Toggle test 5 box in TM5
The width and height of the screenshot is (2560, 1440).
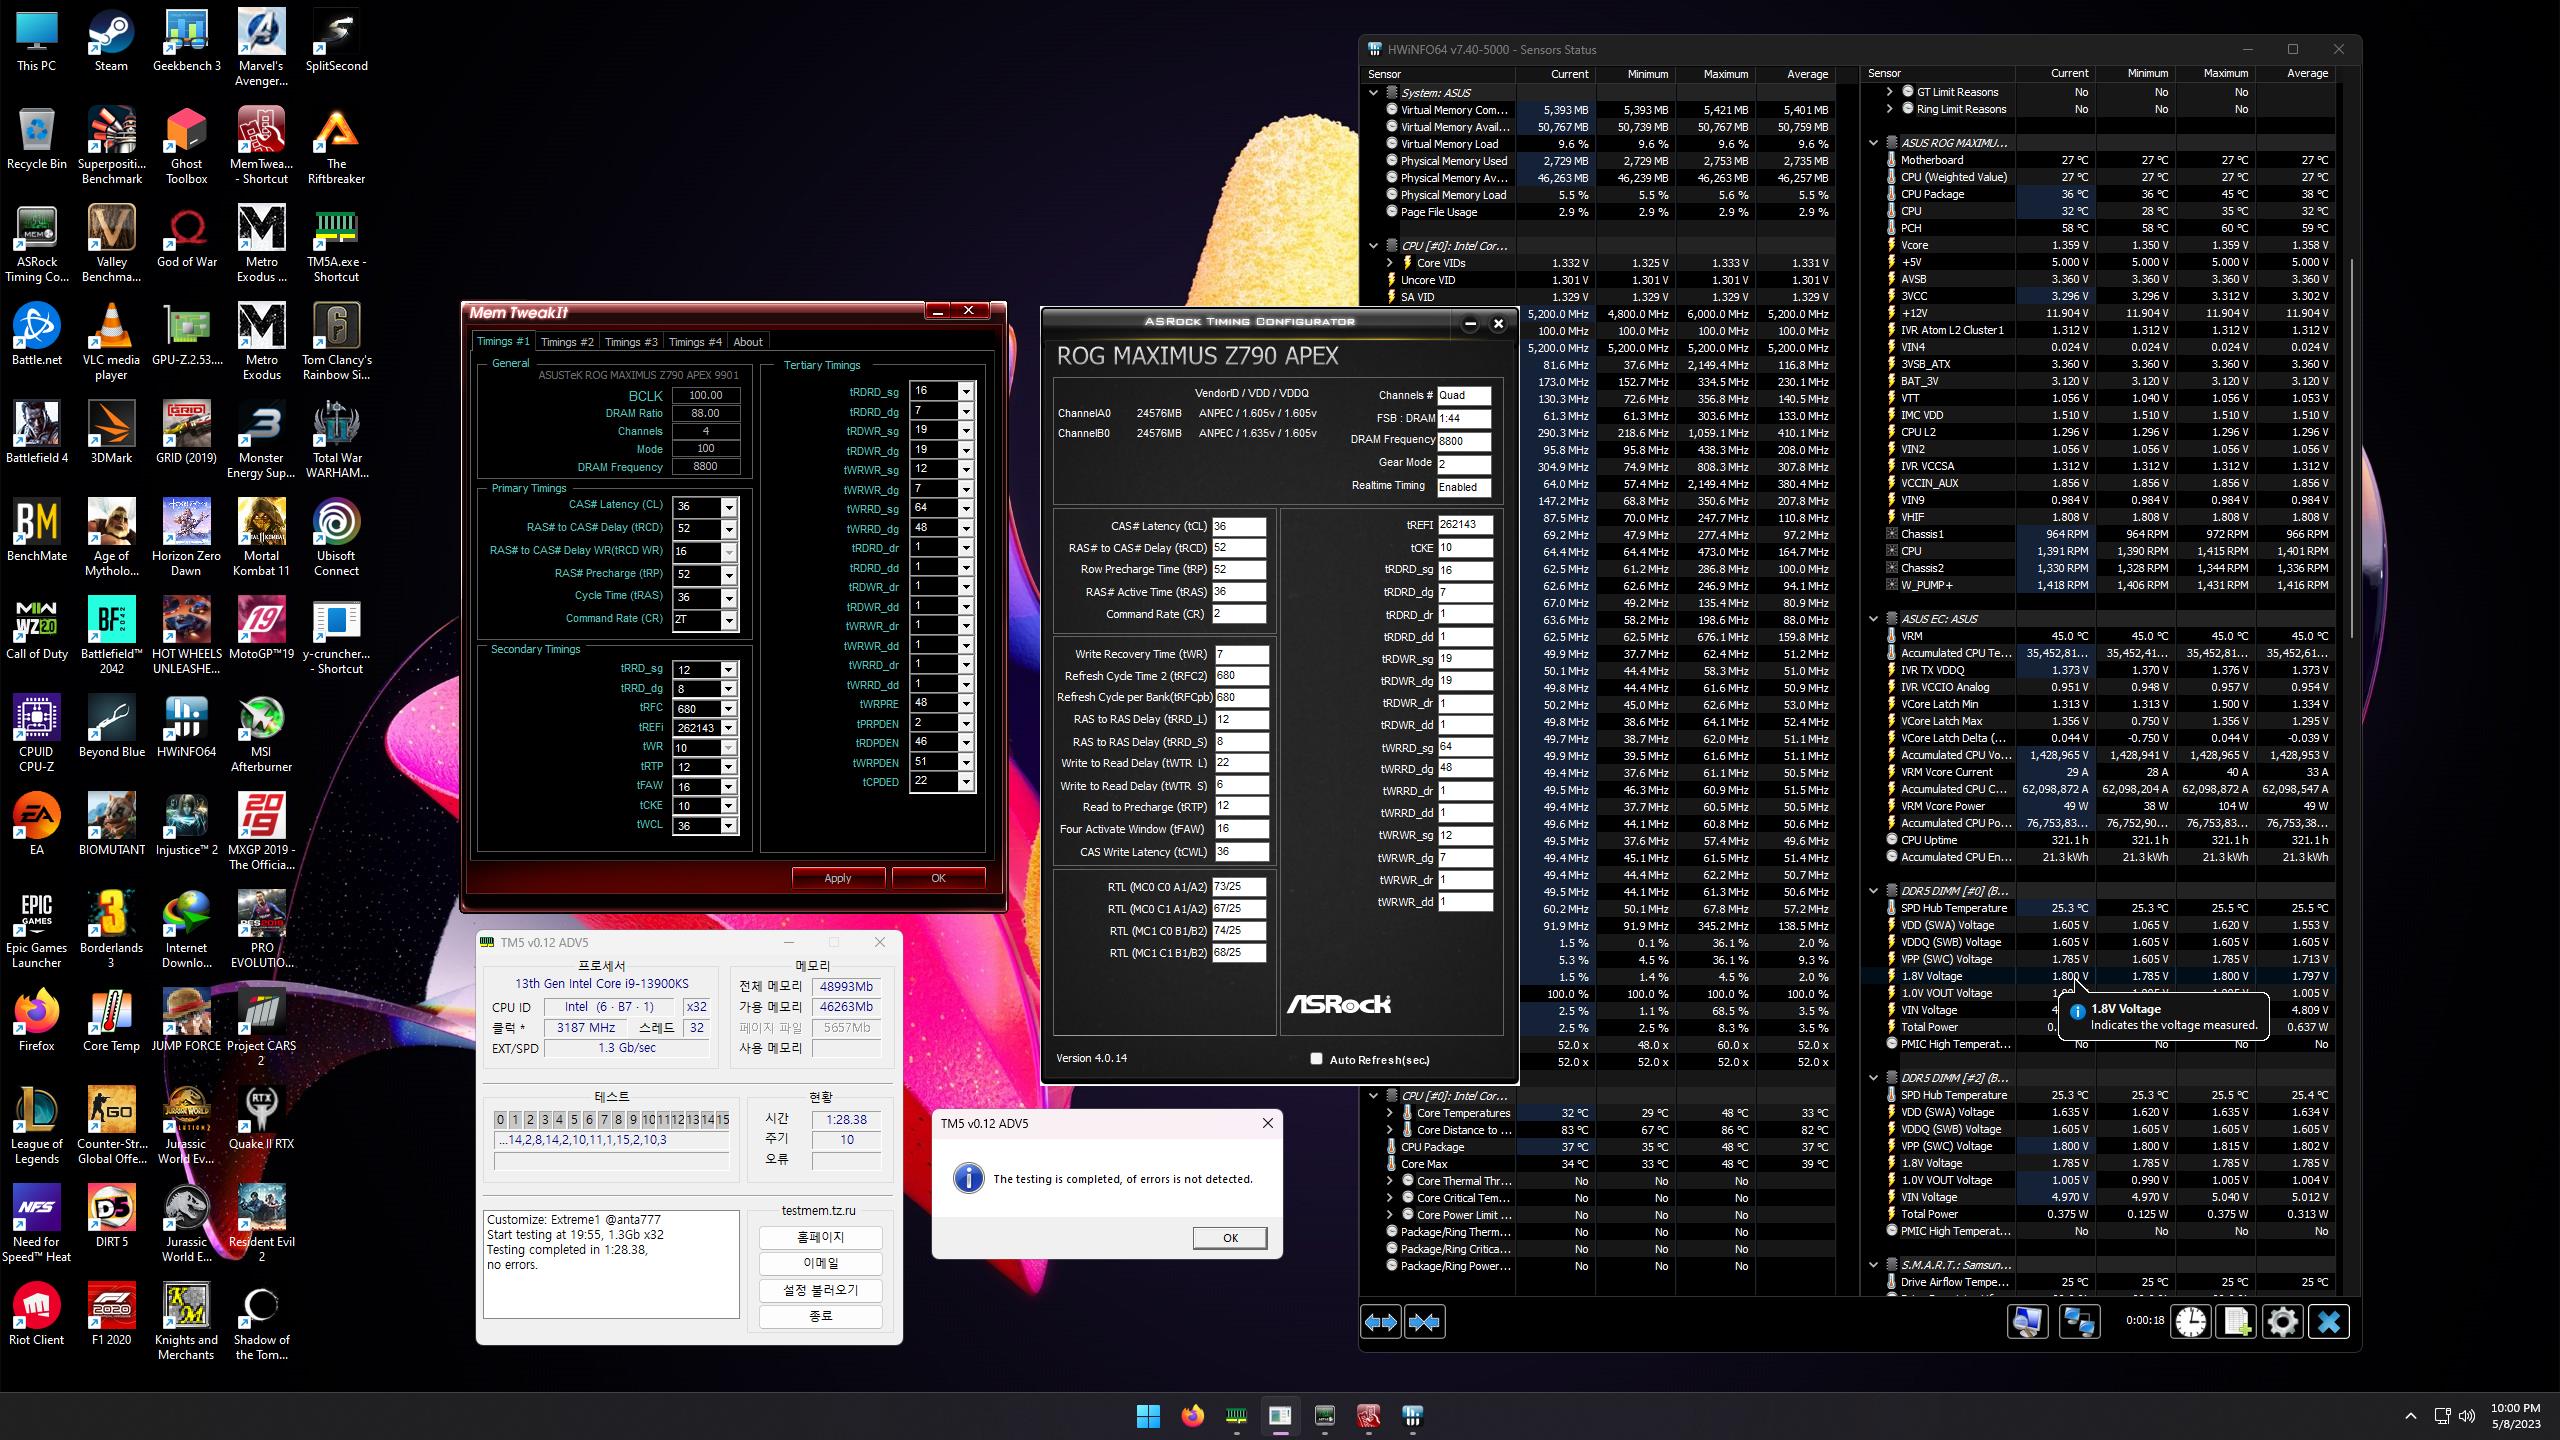click(574, 1119)
